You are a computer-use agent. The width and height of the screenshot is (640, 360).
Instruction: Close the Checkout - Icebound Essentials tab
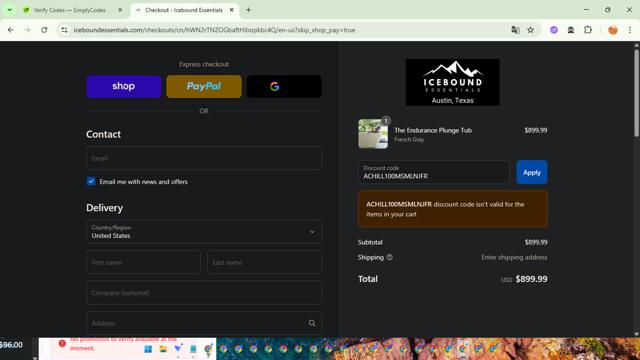231,10
